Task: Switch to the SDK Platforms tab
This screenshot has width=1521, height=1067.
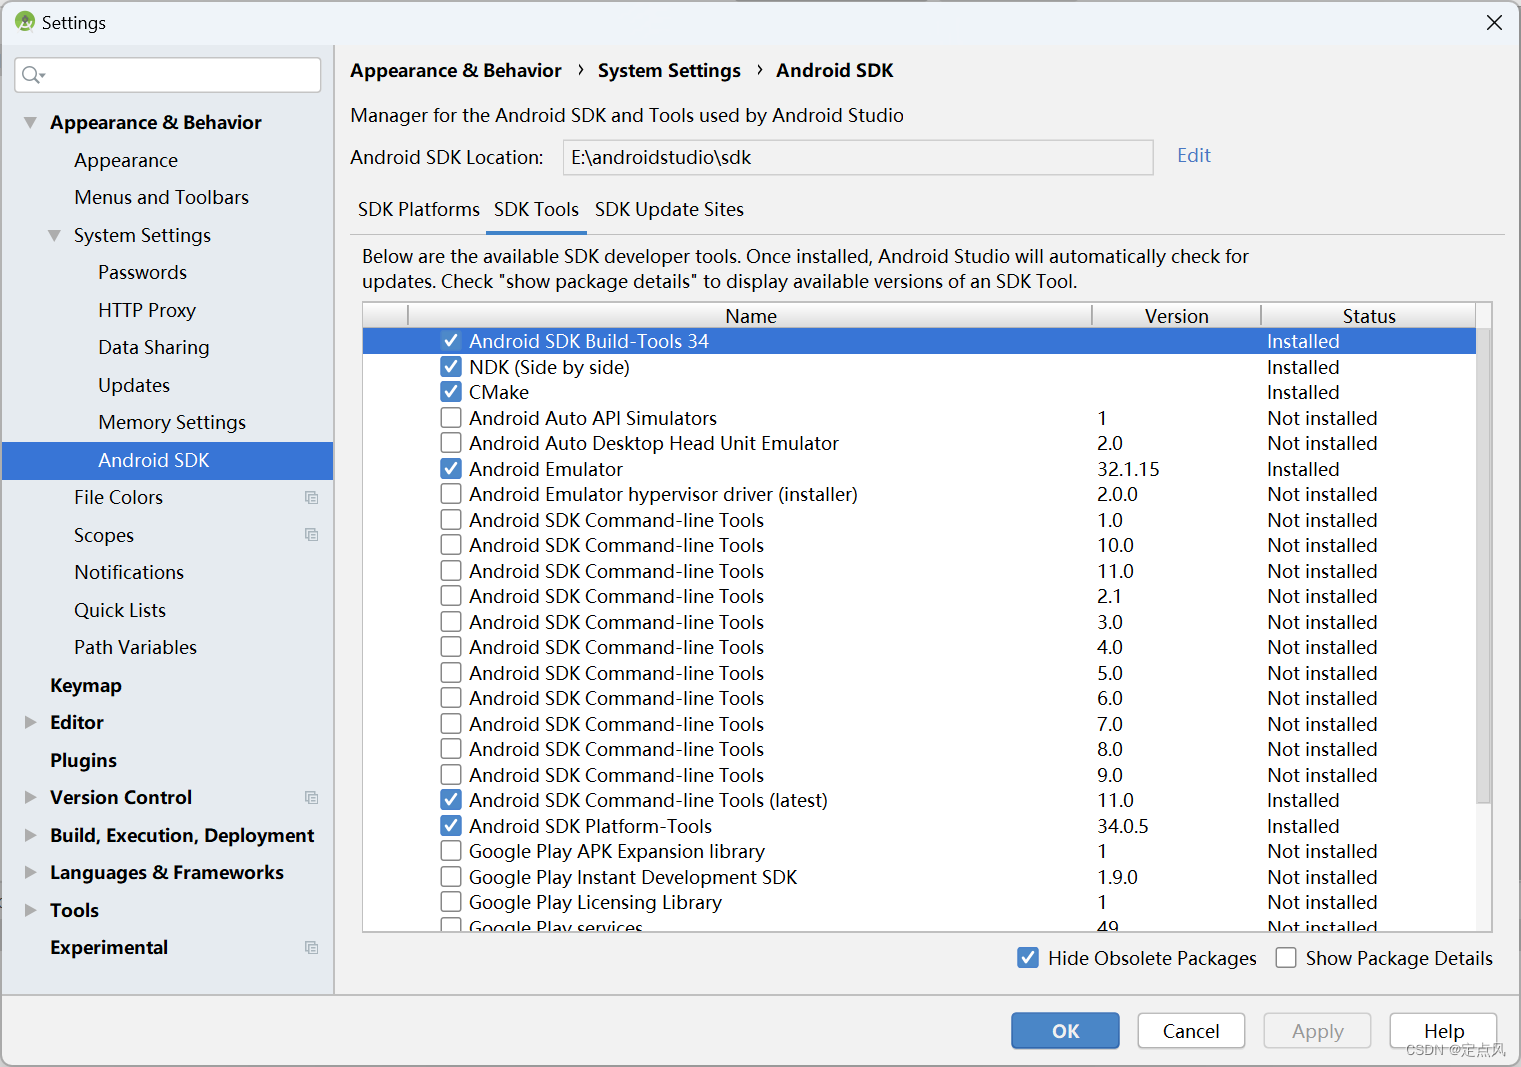Action: point(418,209)
